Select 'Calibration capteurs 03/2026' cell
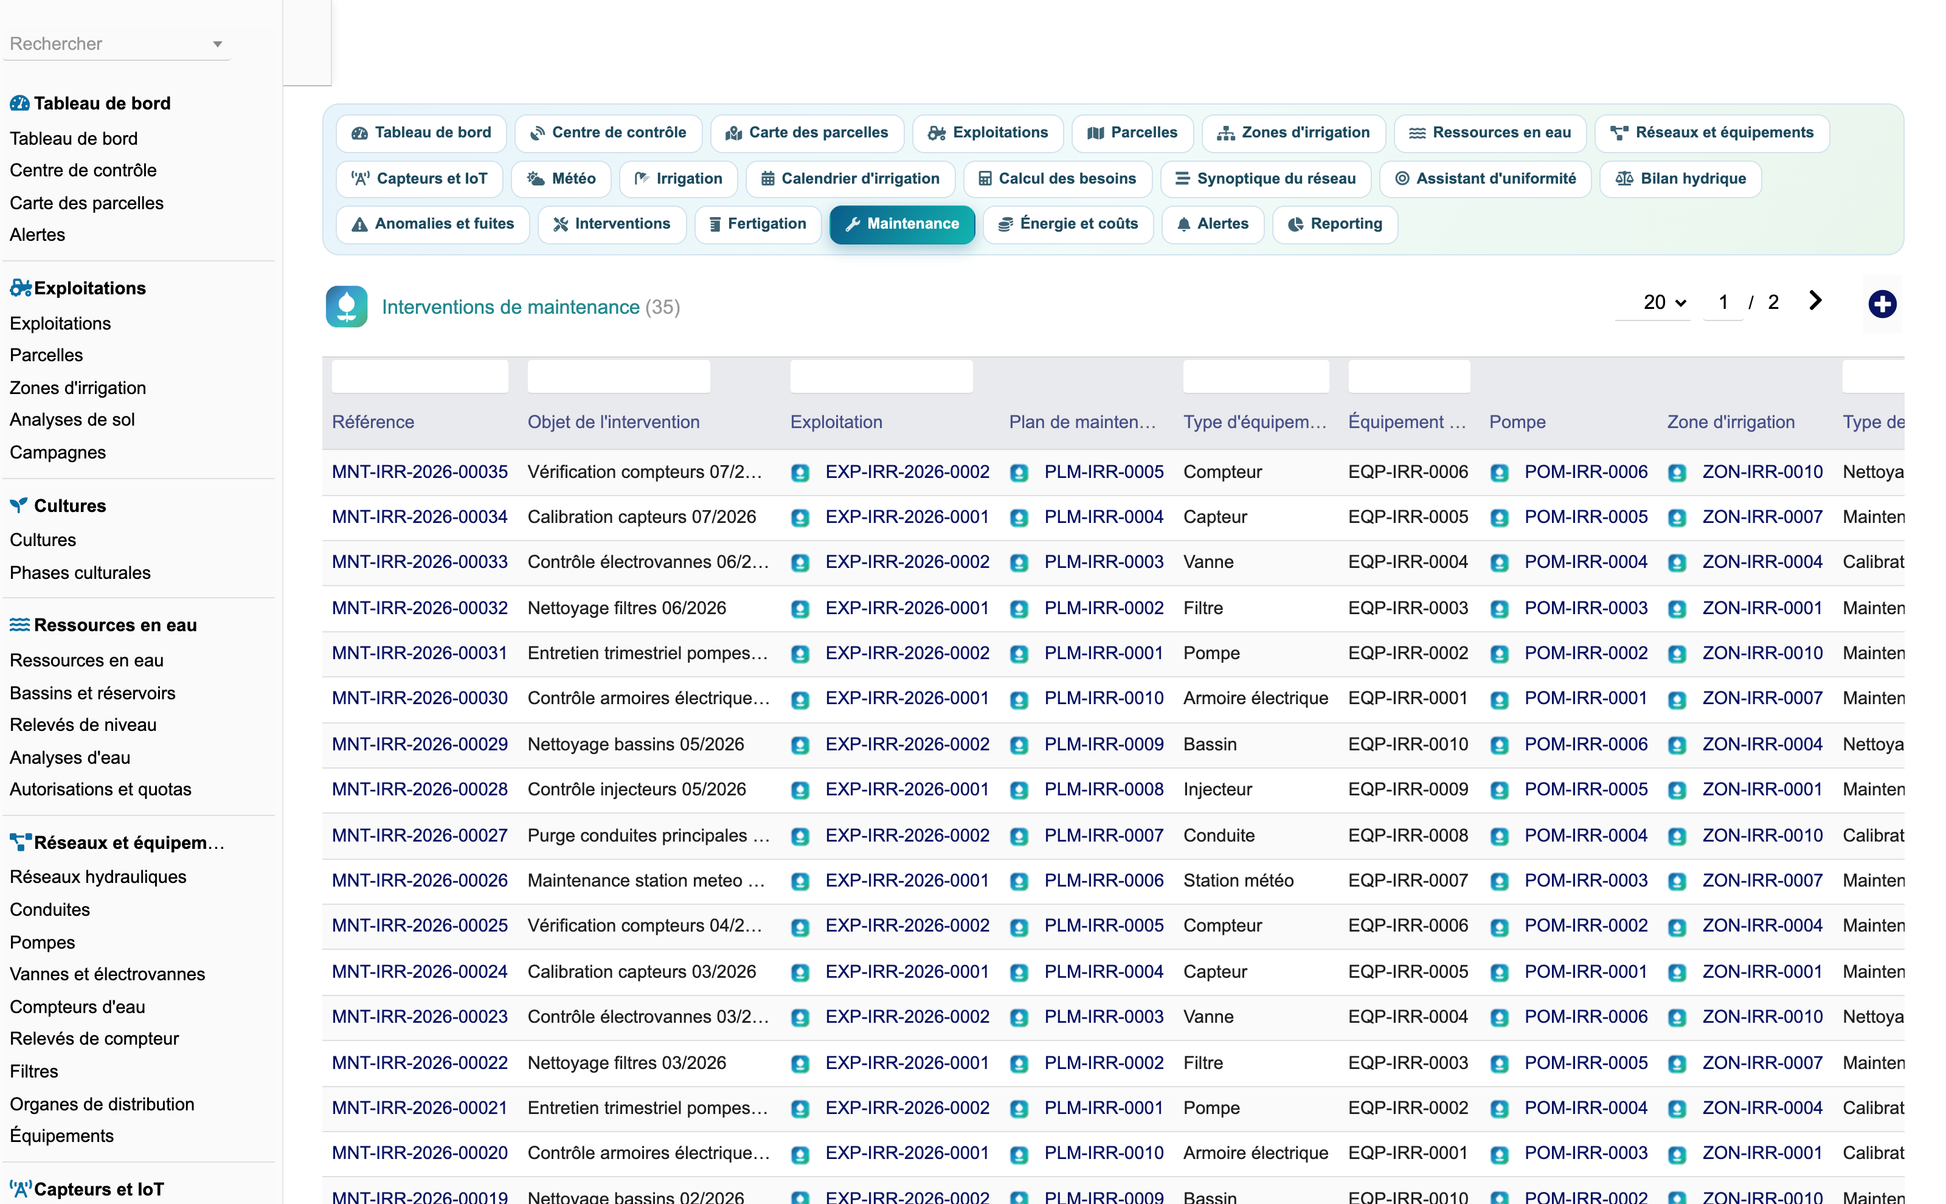 [x=642, y=971]
